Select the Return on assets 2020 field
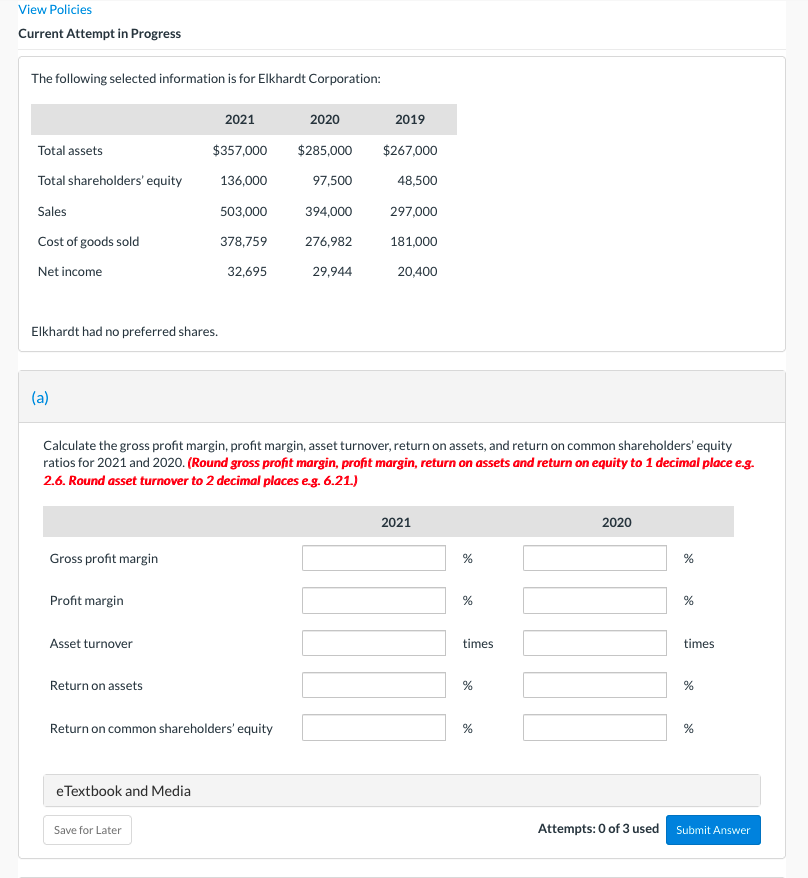Image resolution: width=808 pixels, height=878 pixels. point(594,685)
